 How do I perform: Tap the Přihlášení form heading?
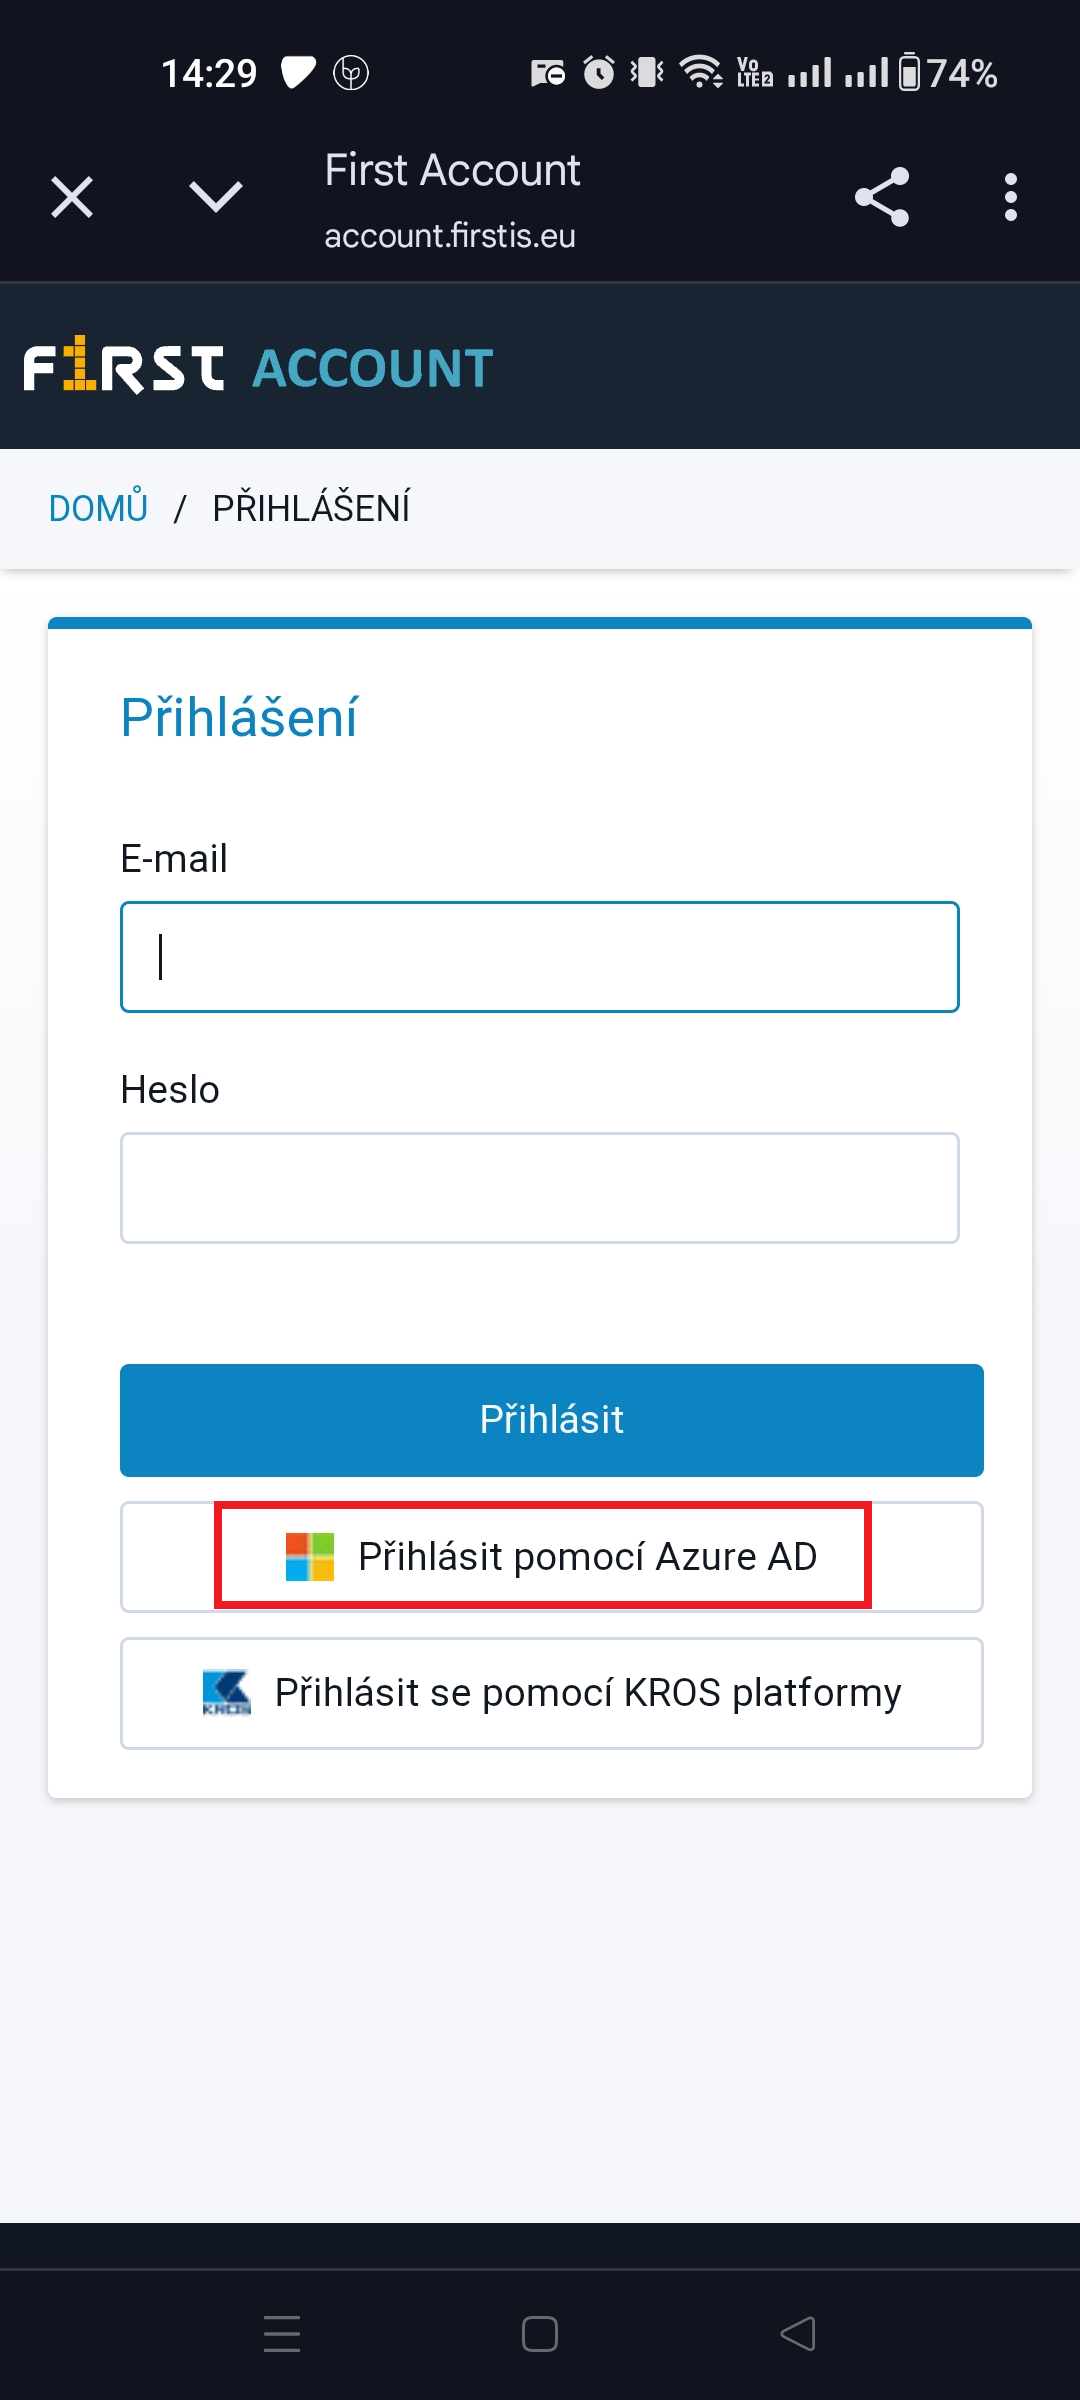pos(239,717)
